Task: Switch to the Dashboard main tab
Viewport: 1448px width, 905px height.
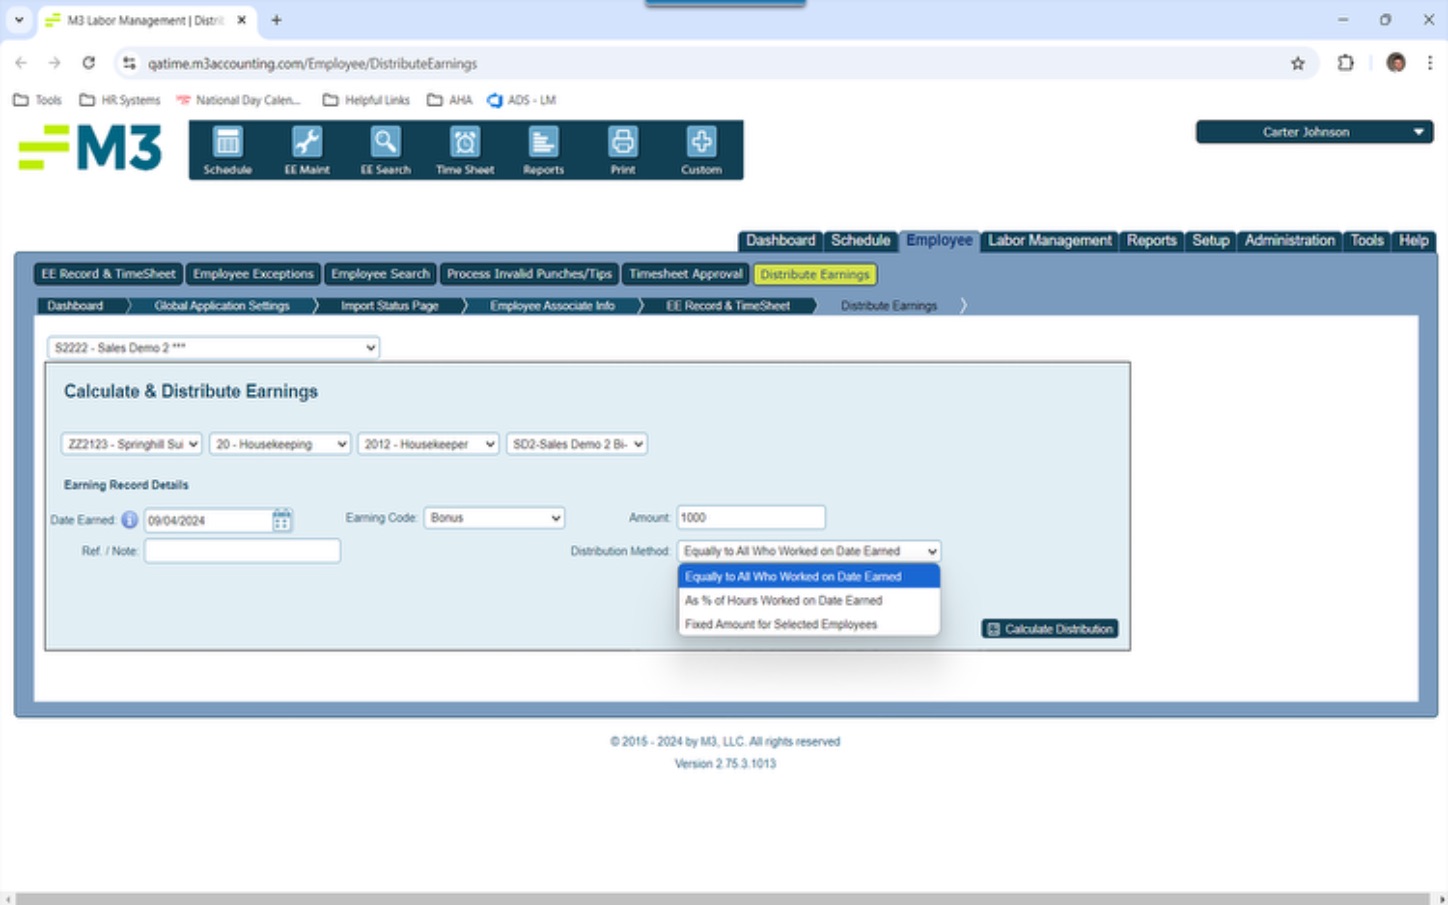Action: tap(780, 241)
